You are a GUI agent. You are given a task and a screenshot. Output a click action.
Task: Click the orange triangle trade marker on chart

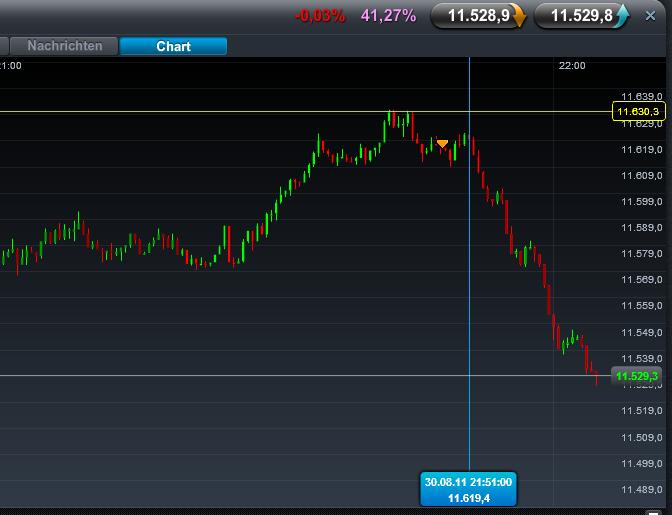pyautogui.click(x=442, y=144)
